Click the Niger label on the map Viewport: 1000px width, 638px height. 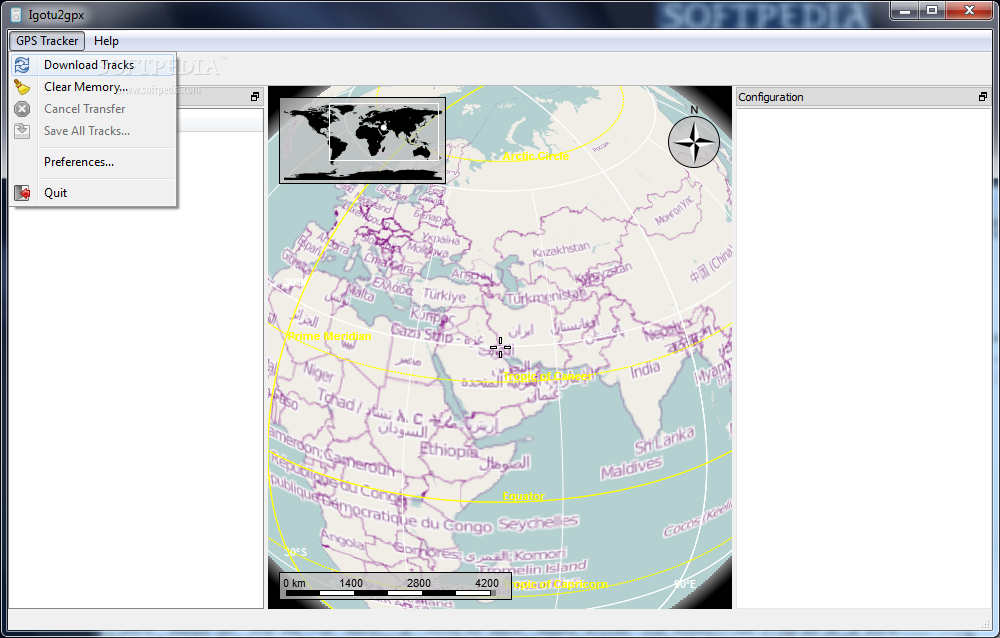(318, 371)
